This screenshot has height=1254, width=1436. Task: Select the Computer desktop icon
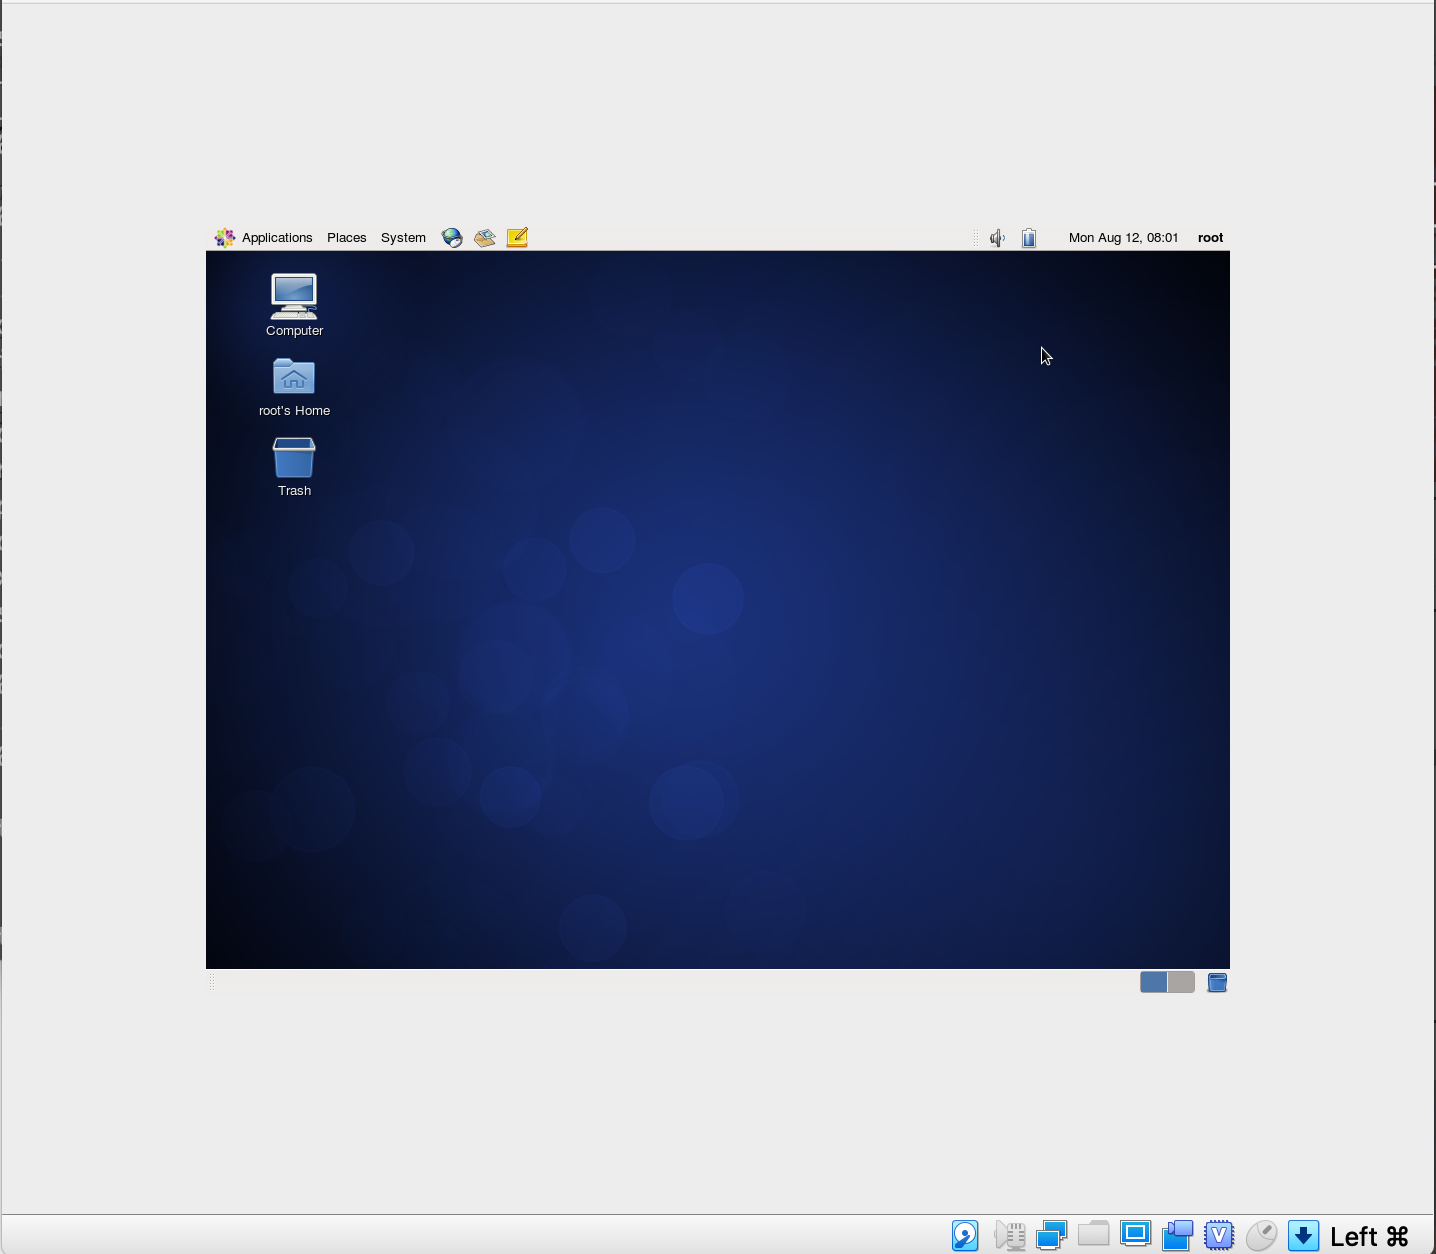(294, 306)
